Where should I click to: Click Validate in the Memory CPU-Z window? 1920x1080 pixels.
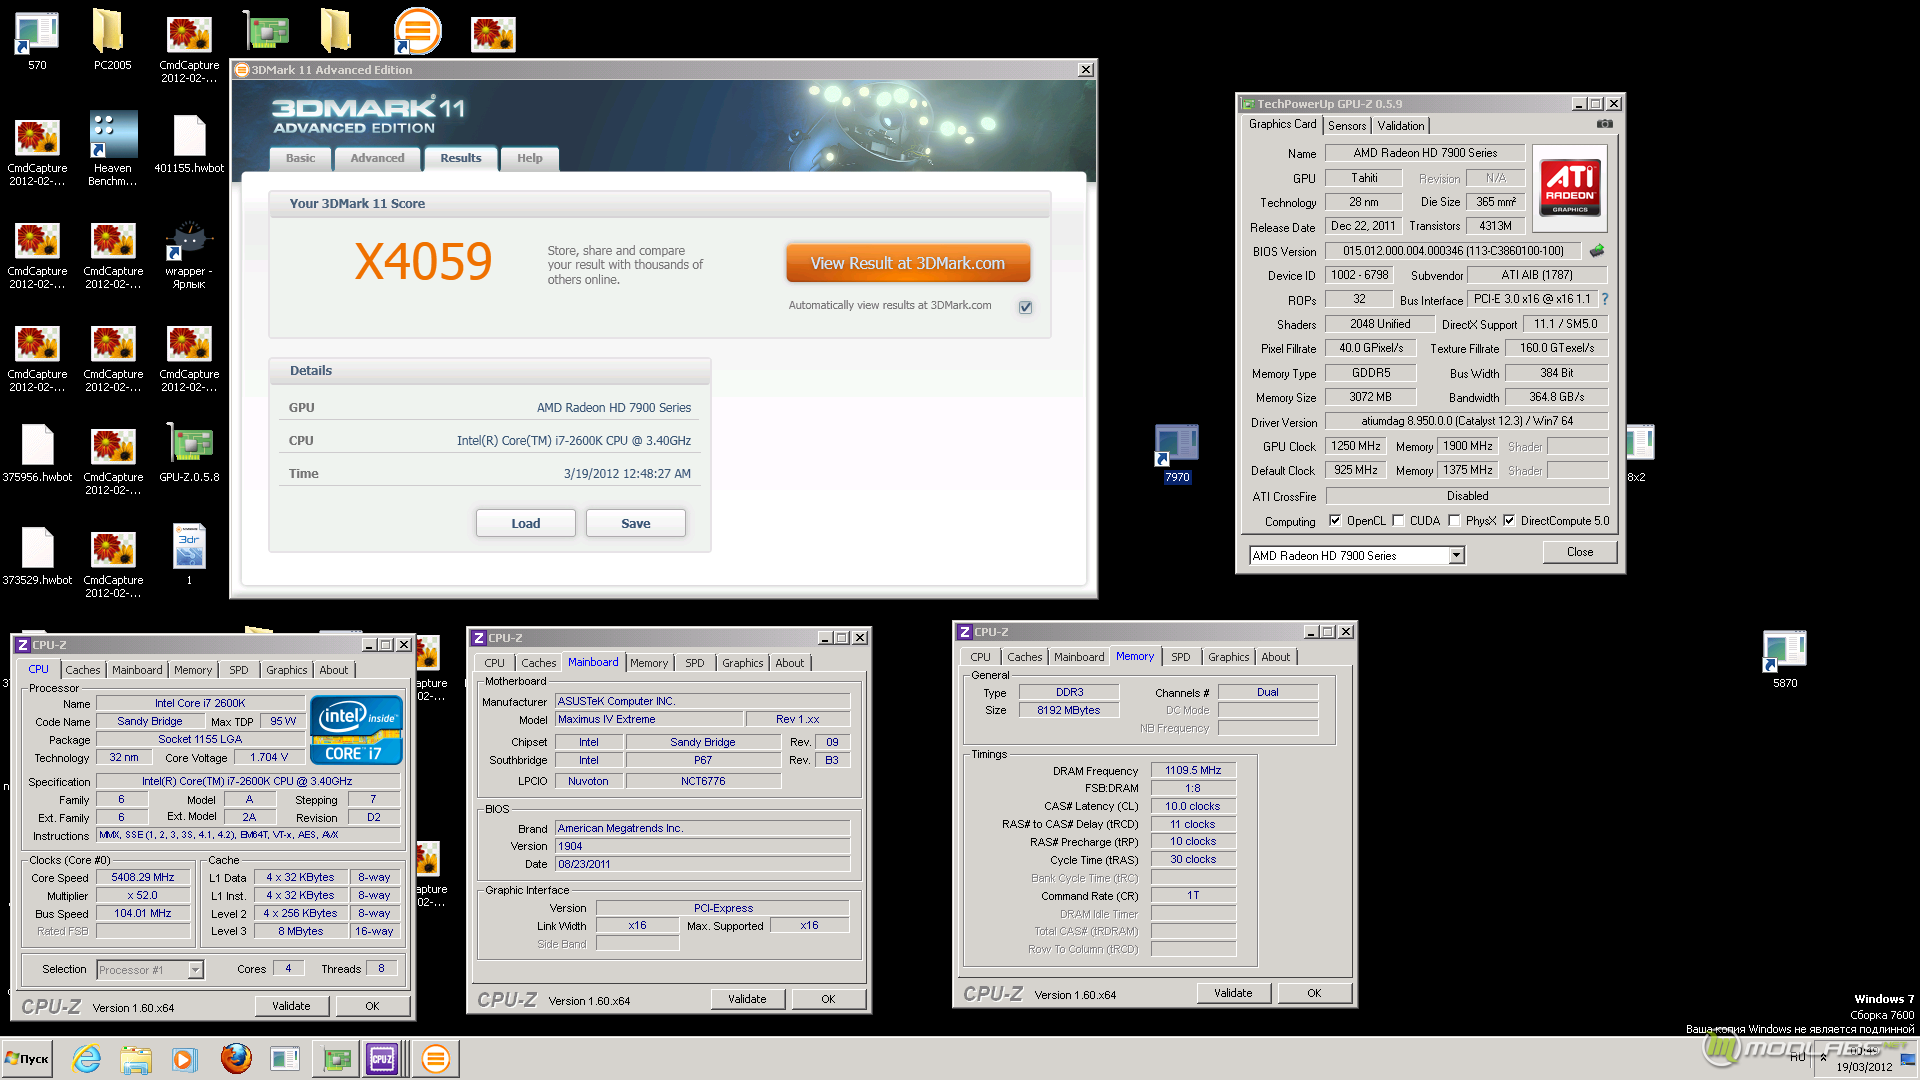click(x=1233, y=993)
